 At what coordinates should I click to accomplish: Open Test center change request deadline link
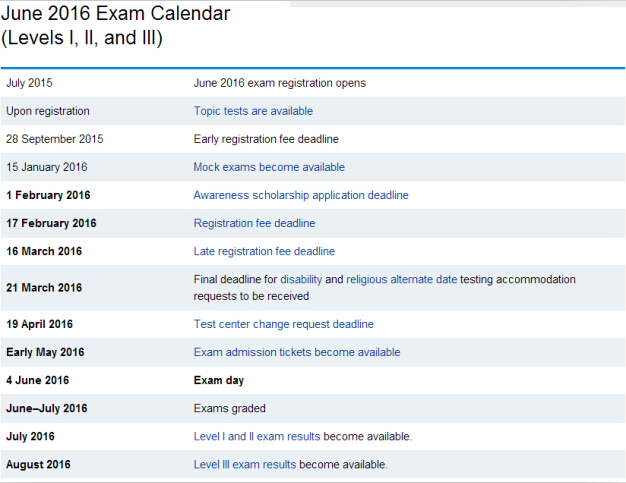click(x=283, y=324)
